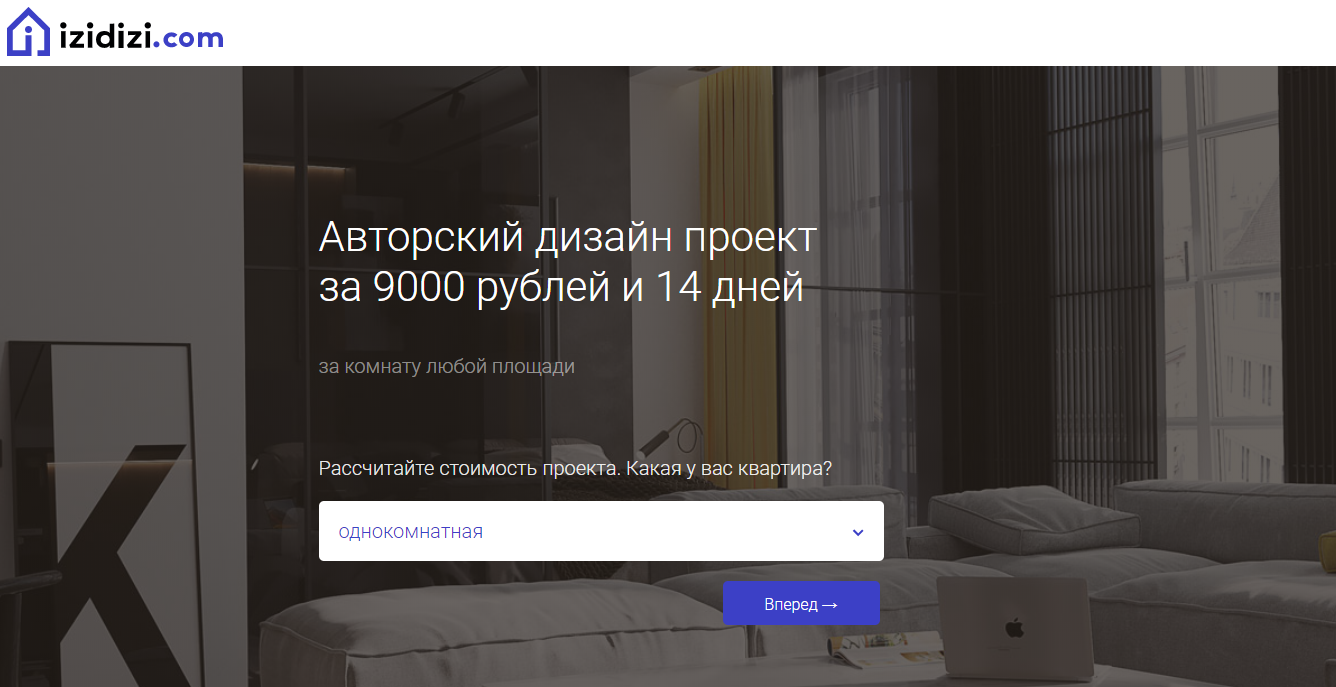Click the Apple logo on the laptop lid
The image size is (1336, 687).
tap(1014, 628)
